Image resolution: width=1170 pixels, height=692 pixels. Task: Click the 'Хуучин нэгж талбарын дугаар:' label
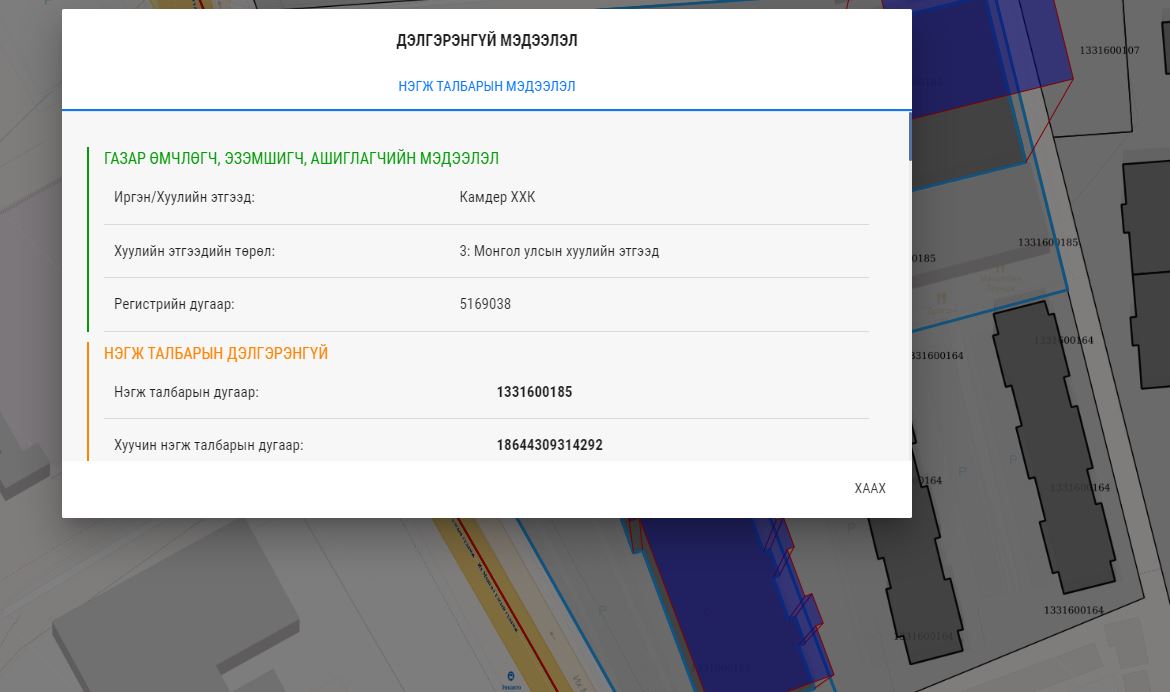(208, 445)
